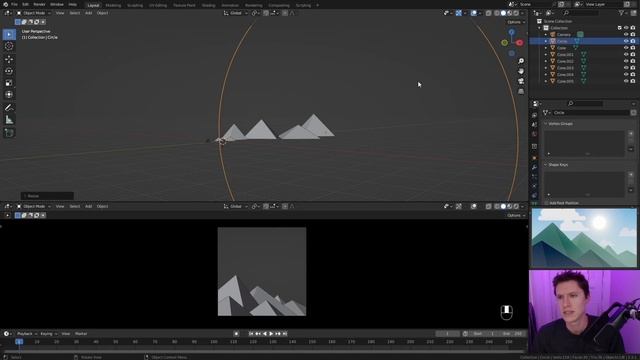Click the Z axis on navigation gizmo
This screenshot has height=360, width=640.
click(511, 32)
